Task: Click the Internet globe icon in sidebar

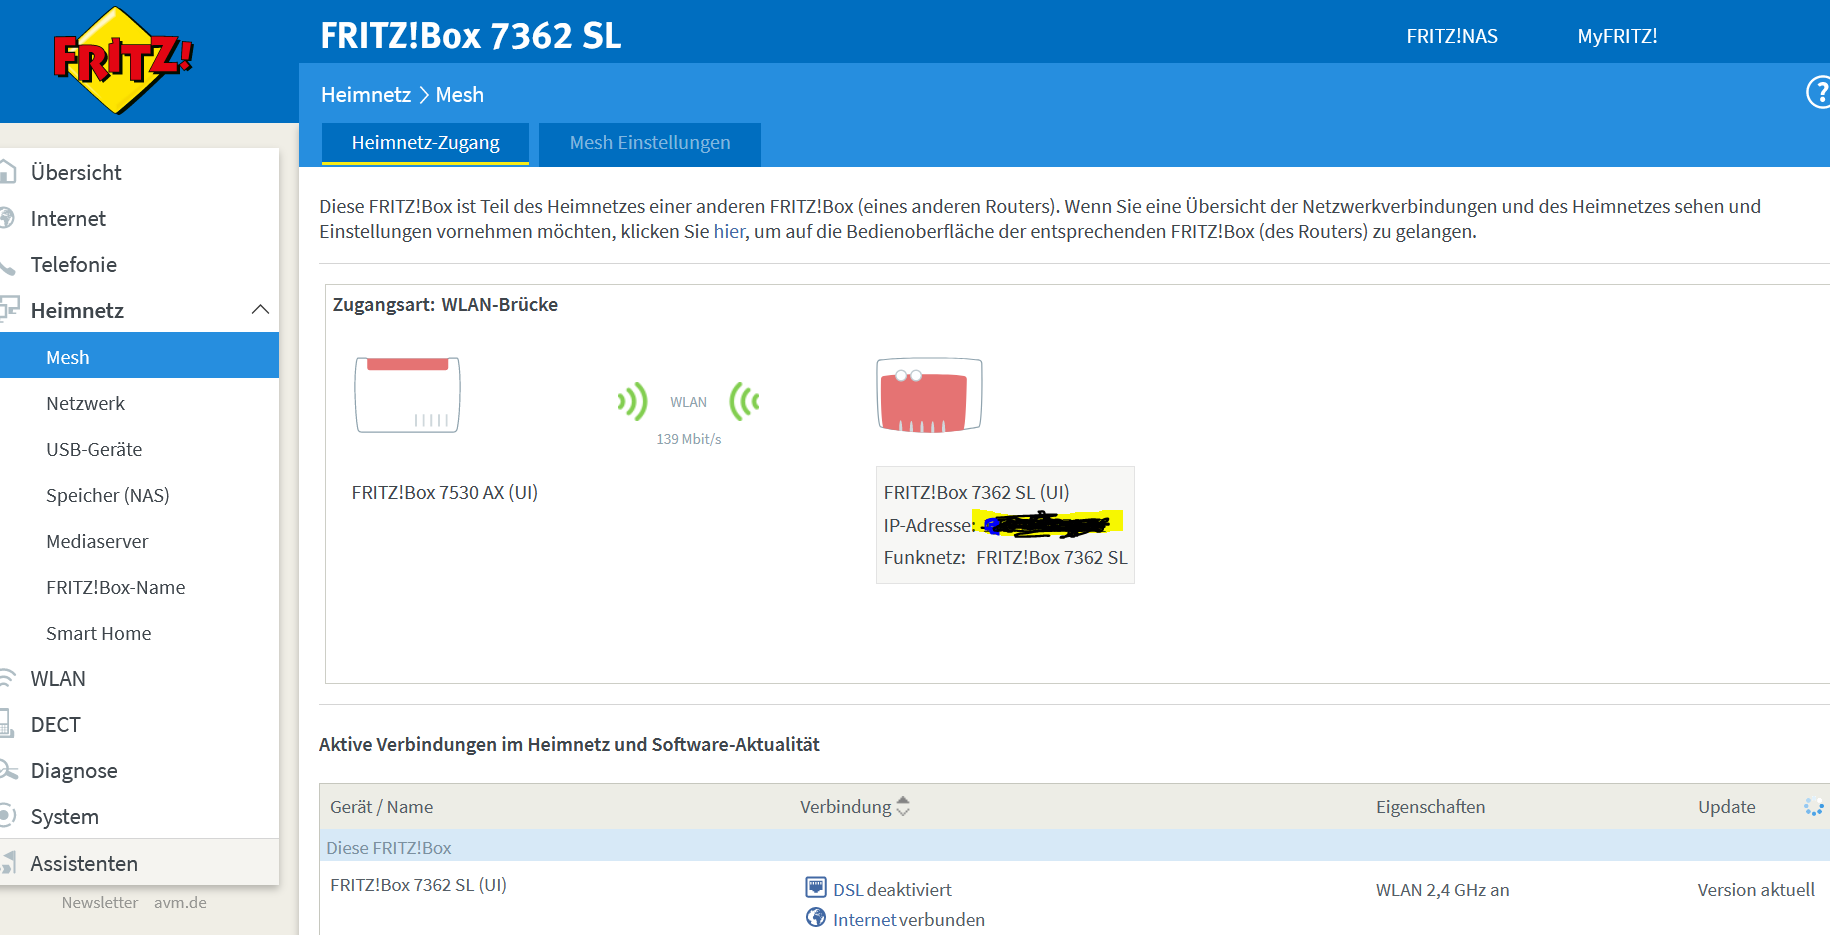Action: pyautogui.click(x=6, y=218)
